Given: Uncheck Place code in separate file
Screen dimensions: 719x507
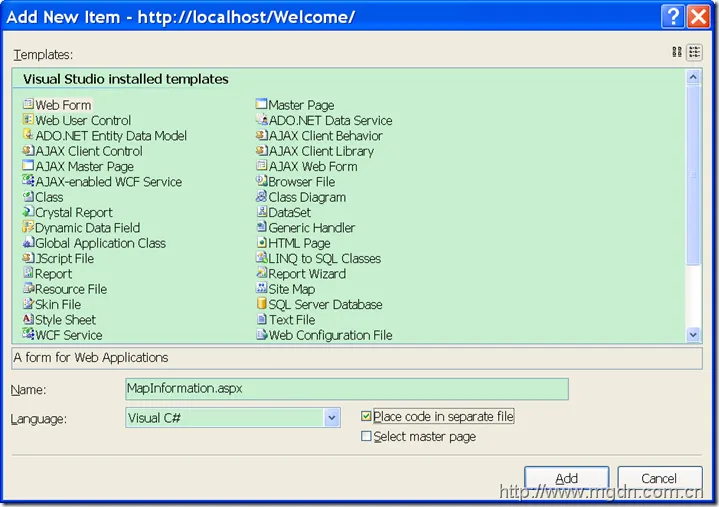Looking at the screenshot, I should (x=366, y=416).
